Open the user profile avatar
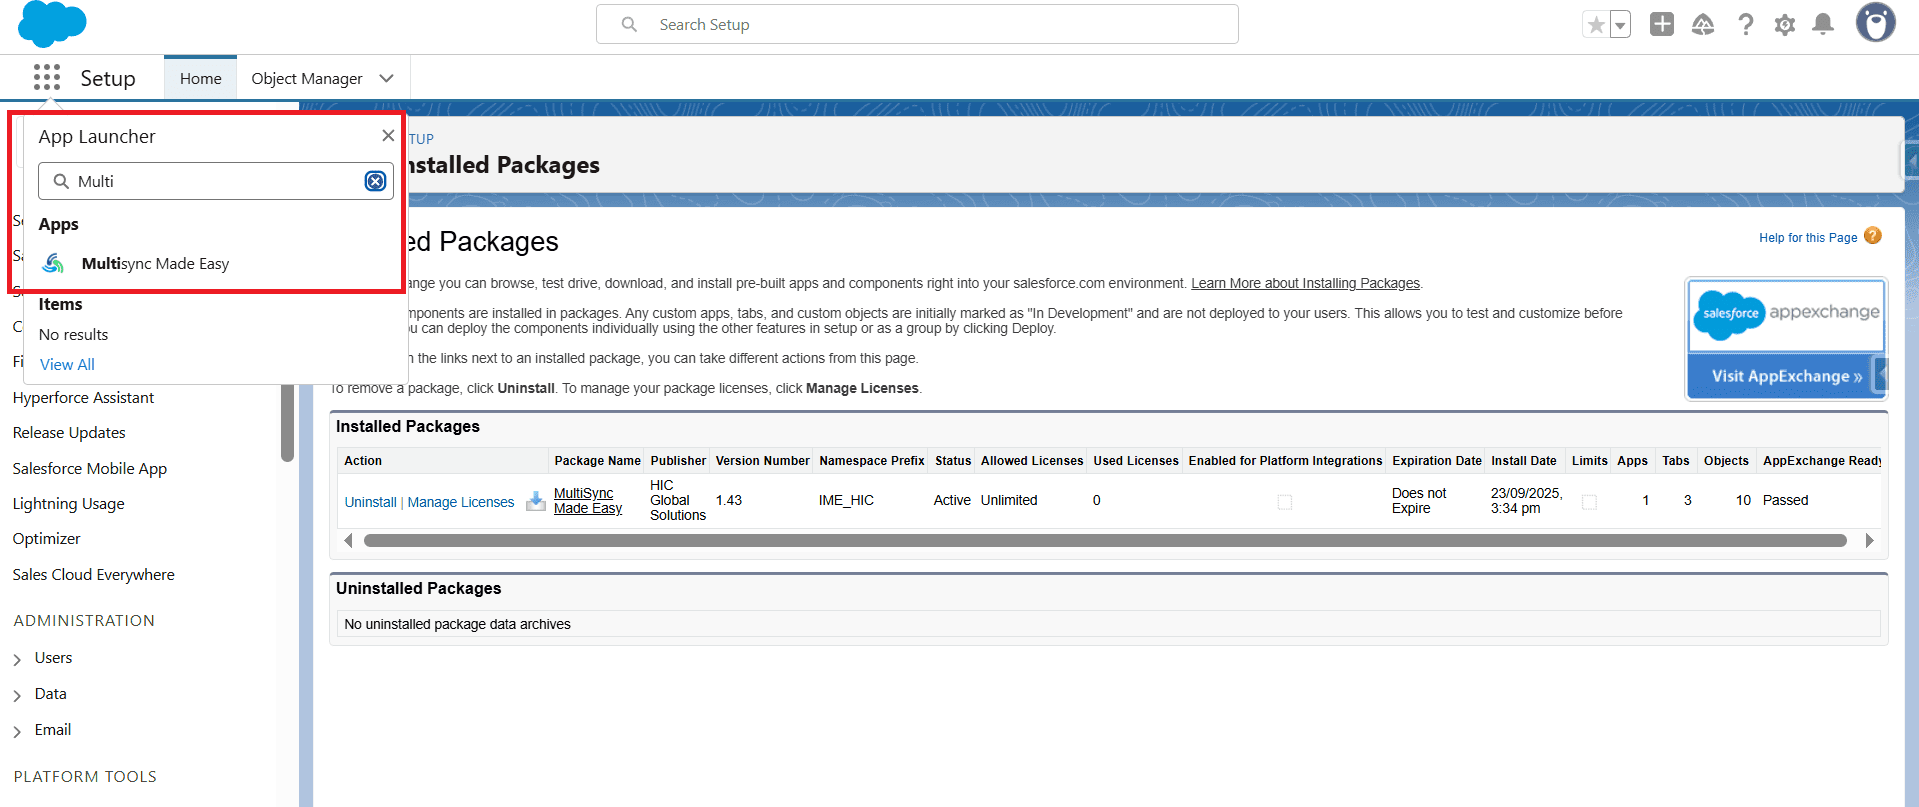 click(x=1875, y=23)
